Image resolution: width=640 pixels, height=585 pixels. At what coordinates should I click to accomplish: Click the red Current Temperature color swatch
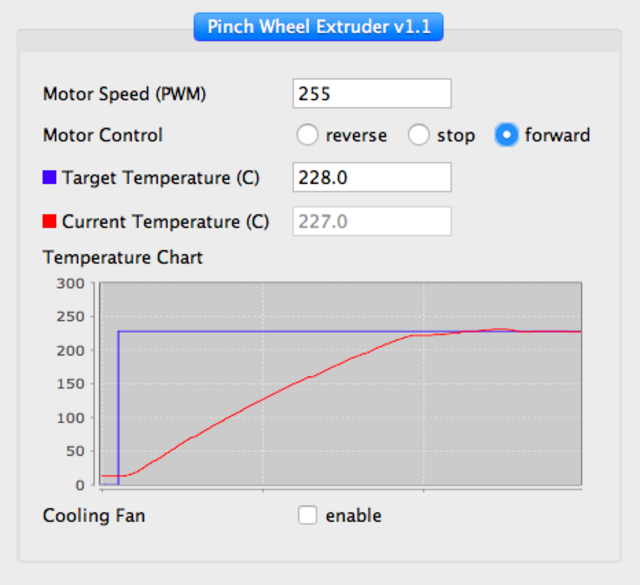click(x=49, y=221)
